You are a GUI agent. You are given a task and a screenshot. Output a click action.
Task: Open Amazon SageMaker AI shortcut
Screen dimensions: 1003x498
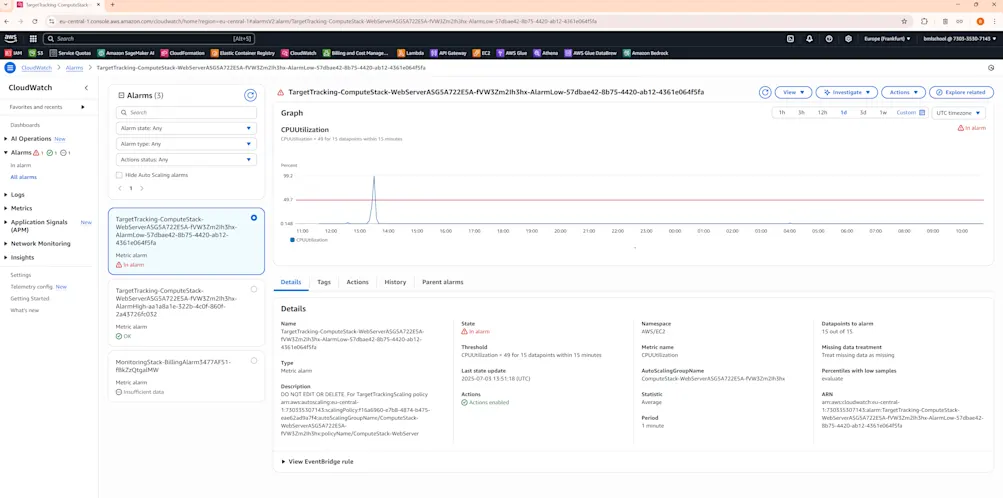pyautogui.click(x=126, y=53)
